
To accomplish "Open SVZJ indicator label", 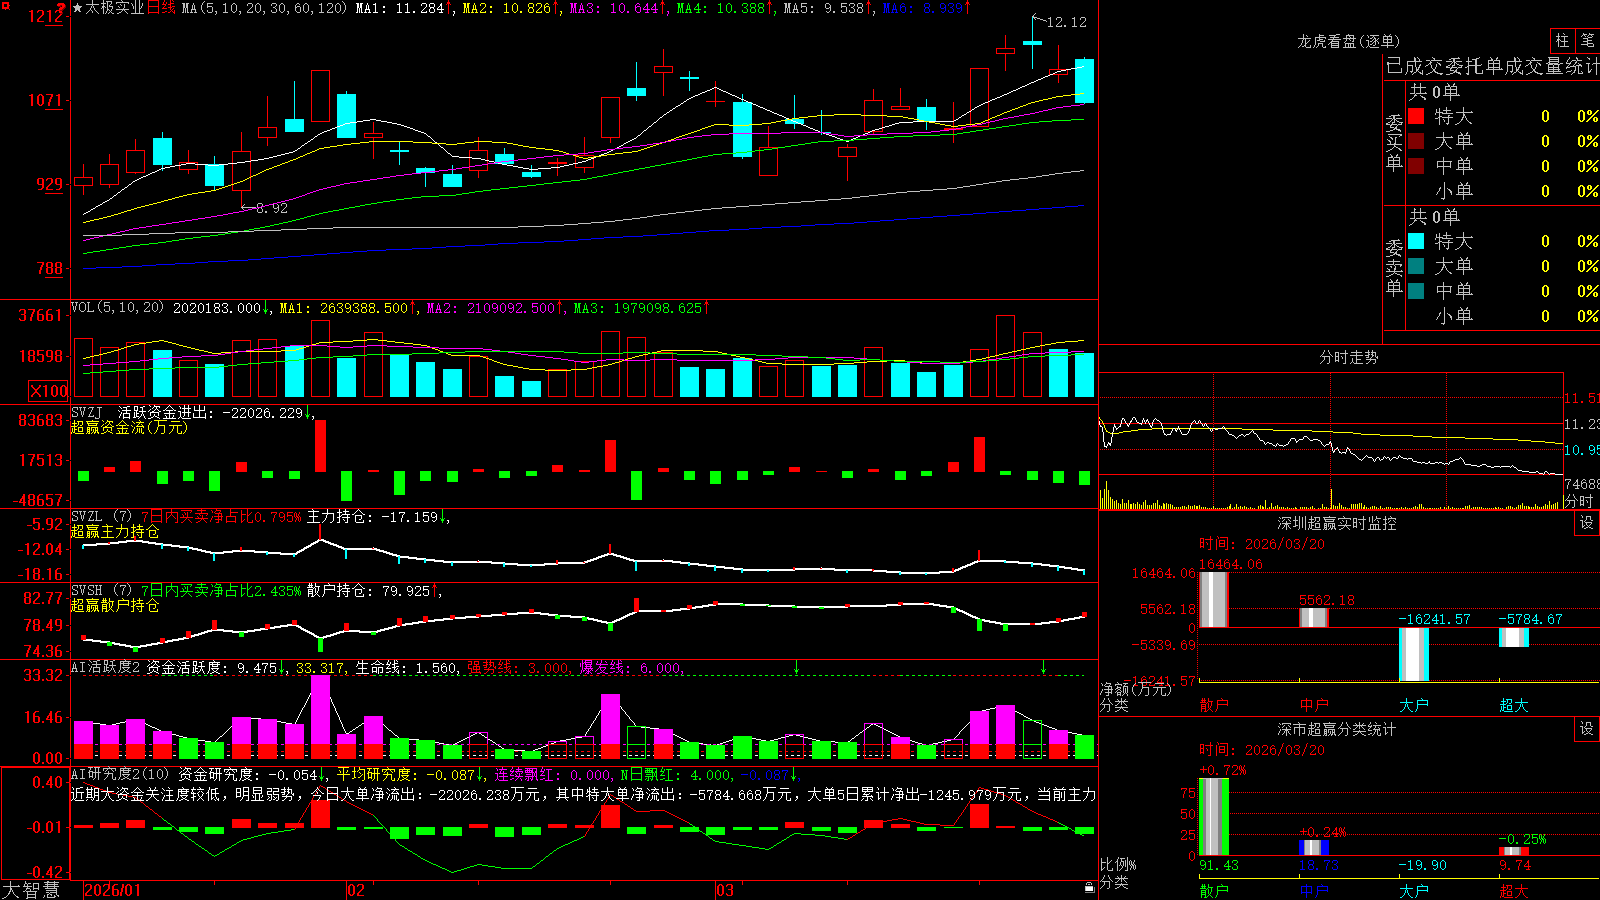I will (87, 412).
